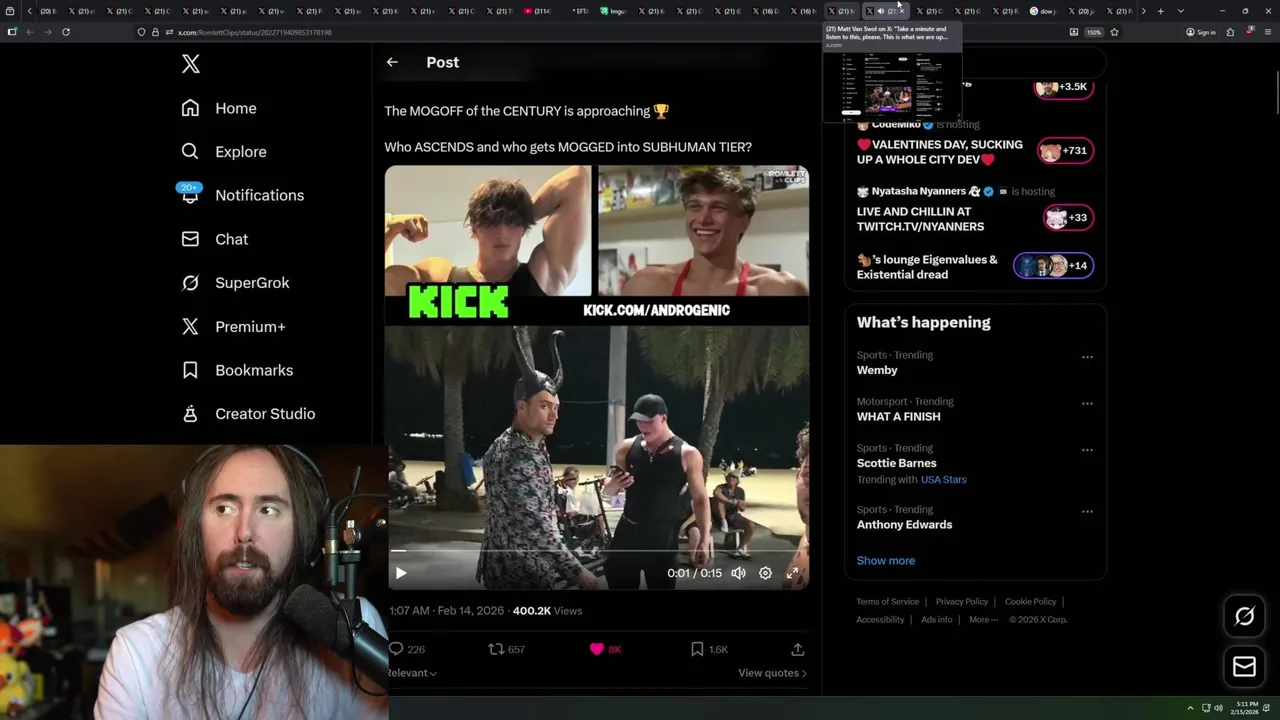
Task: Unlike the post via the 8K heart
Action: point(597,649)
